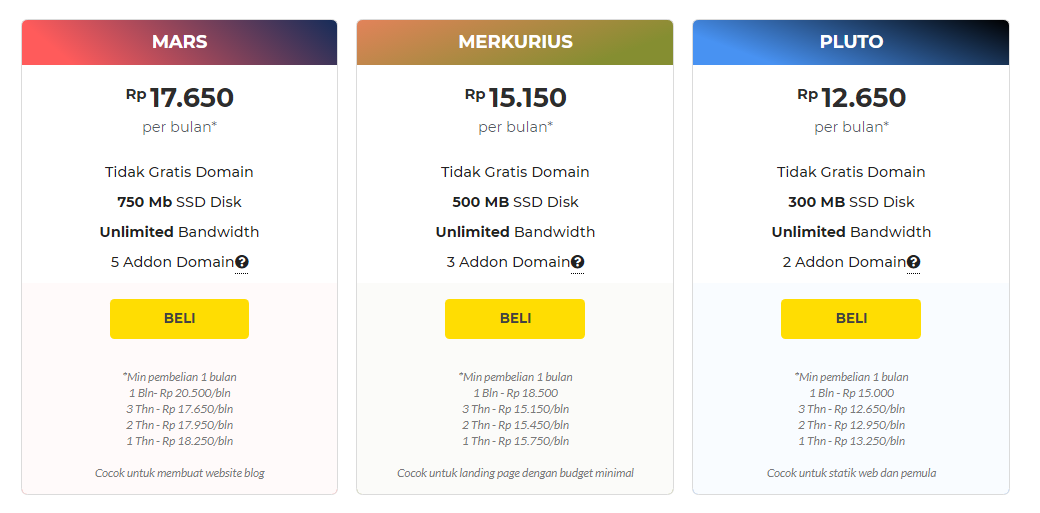Image resolution: width=1040 pixels, height=513 pixels.
Task: Click the 750 Mb SSD Disk text
Action: [x=179, y=202]
